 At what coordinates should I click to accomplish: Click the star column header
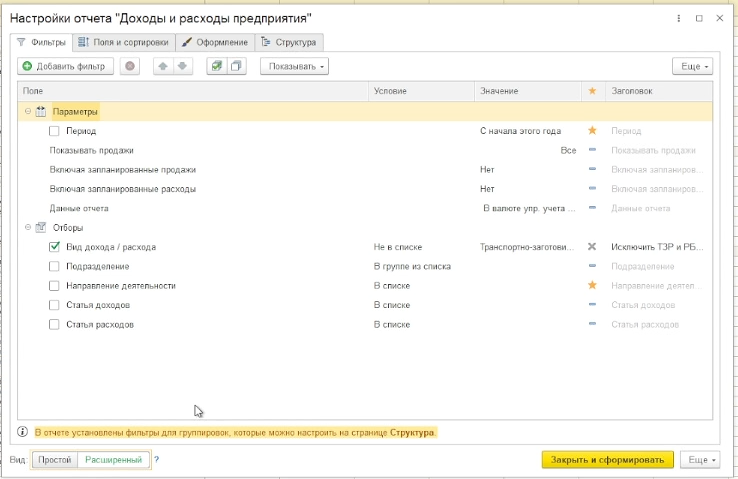(x=593, y=91)
